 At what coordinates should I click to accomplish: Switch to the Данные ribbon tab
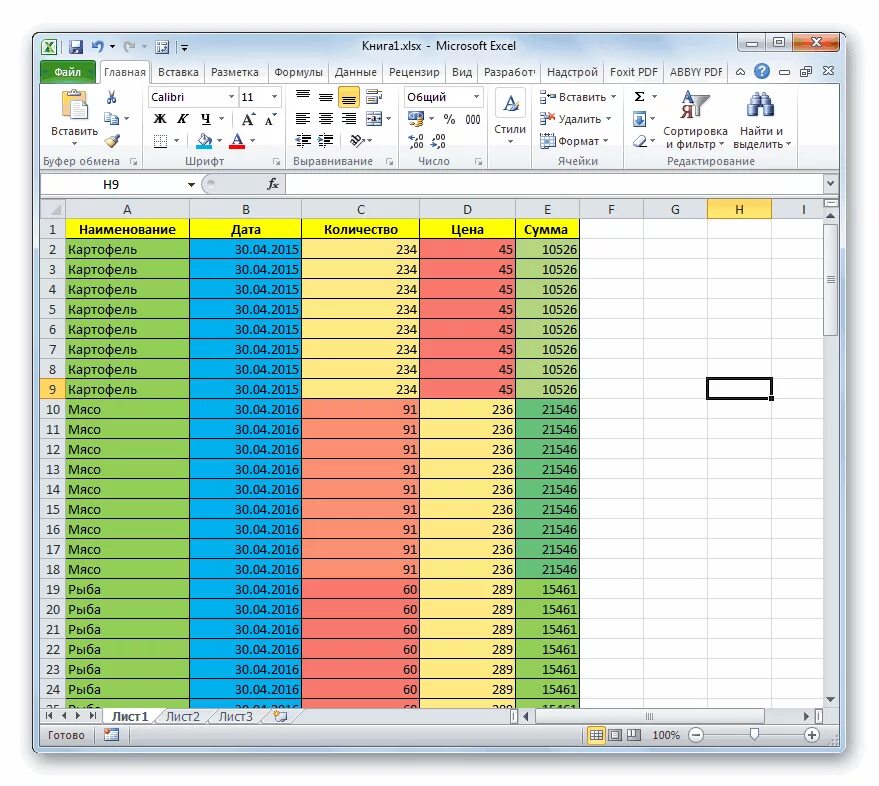[x=355, y=72]
